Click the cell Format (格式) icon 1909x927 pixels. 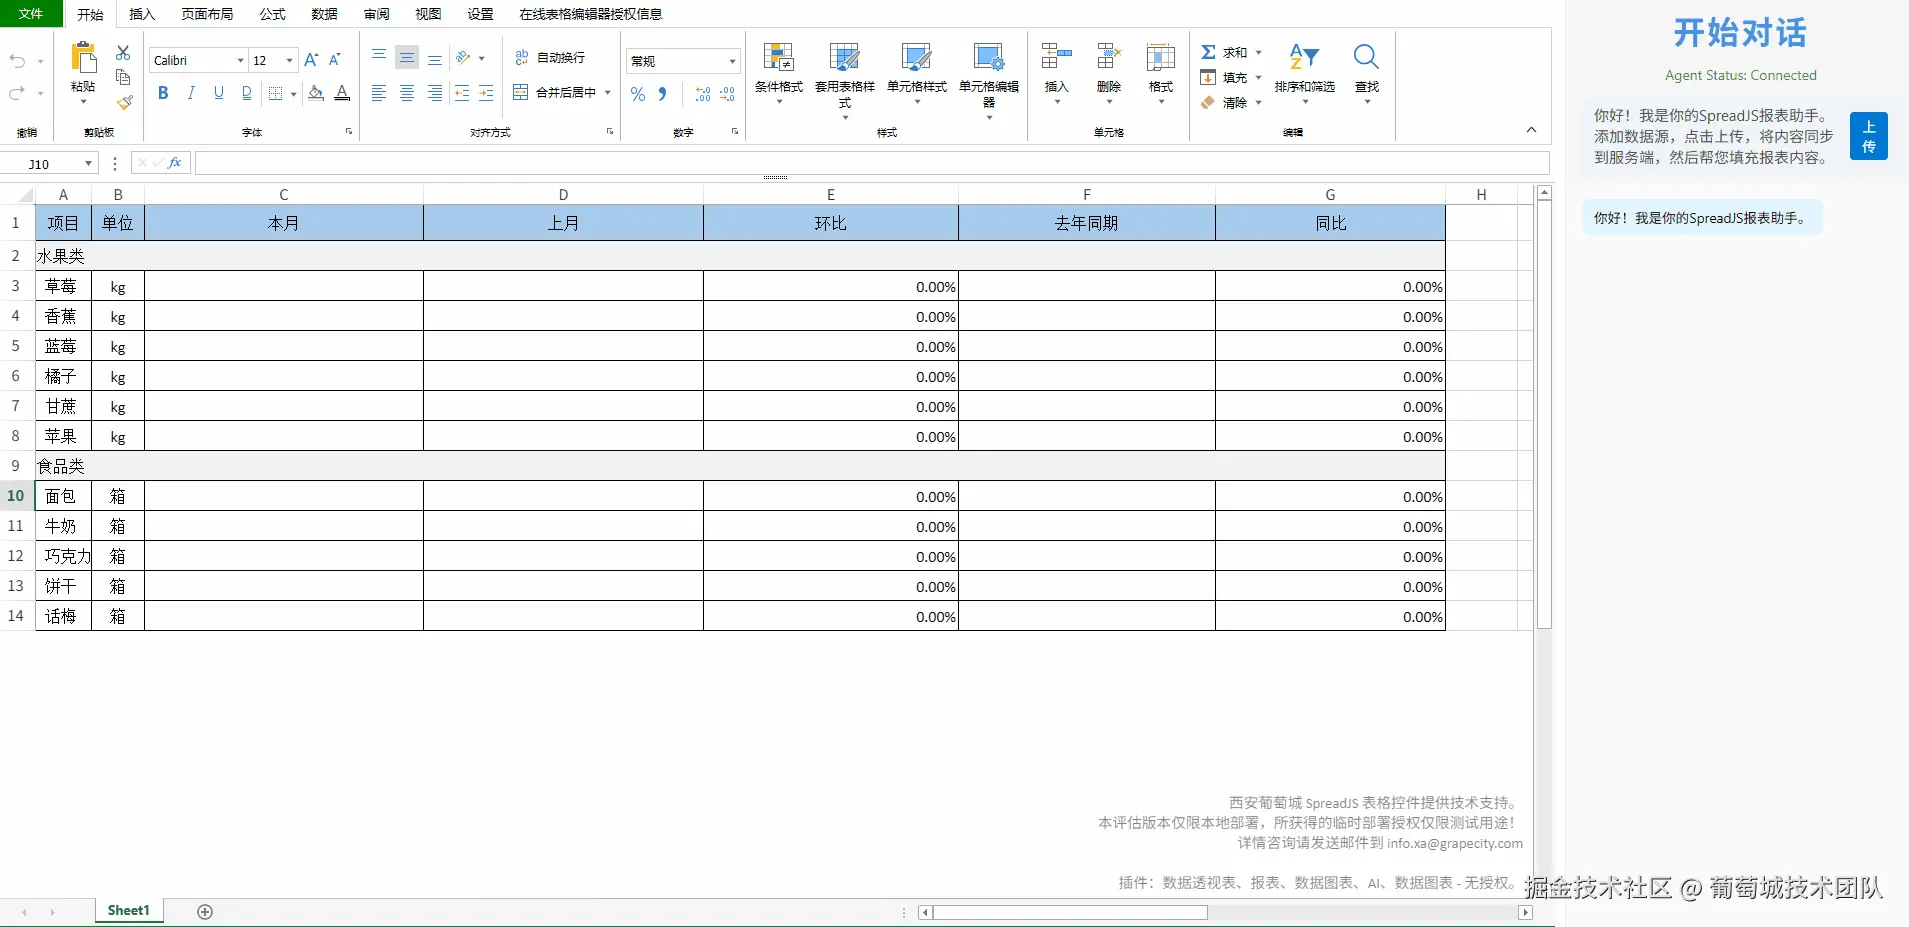click(1161, 56)
